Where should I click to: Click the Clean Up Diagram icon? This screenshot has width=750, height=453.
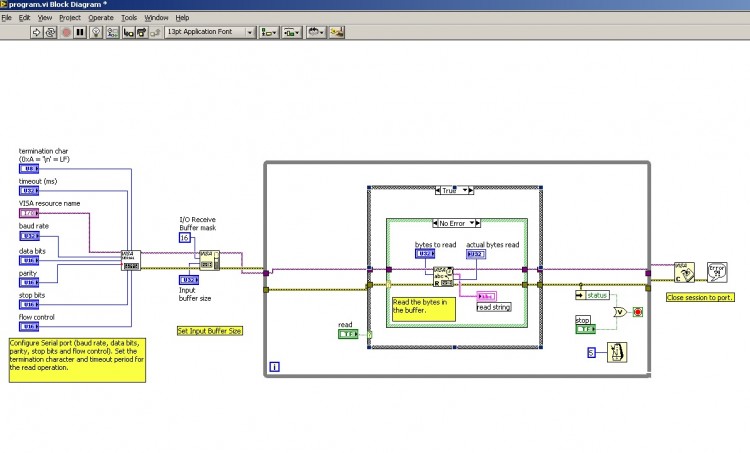[337, 32]
